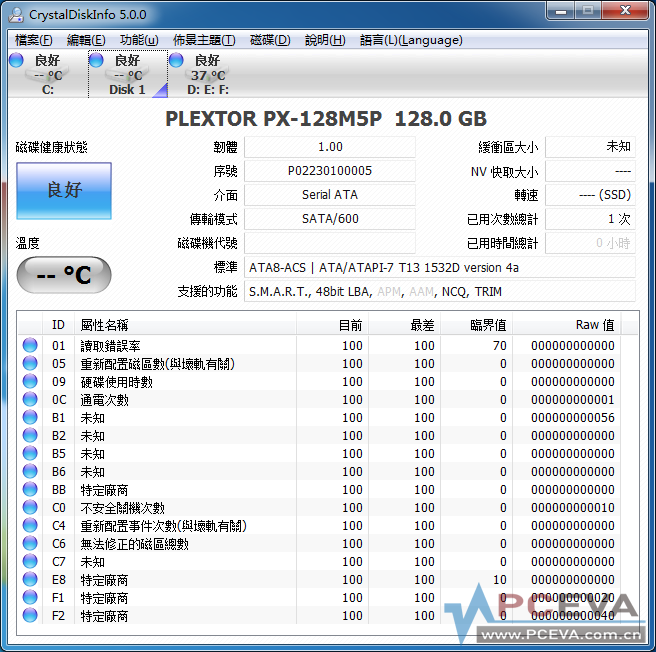This screenshot has height=652, width=656.
Task: Click the serial number field P02230100005
Action: (330, 171)
